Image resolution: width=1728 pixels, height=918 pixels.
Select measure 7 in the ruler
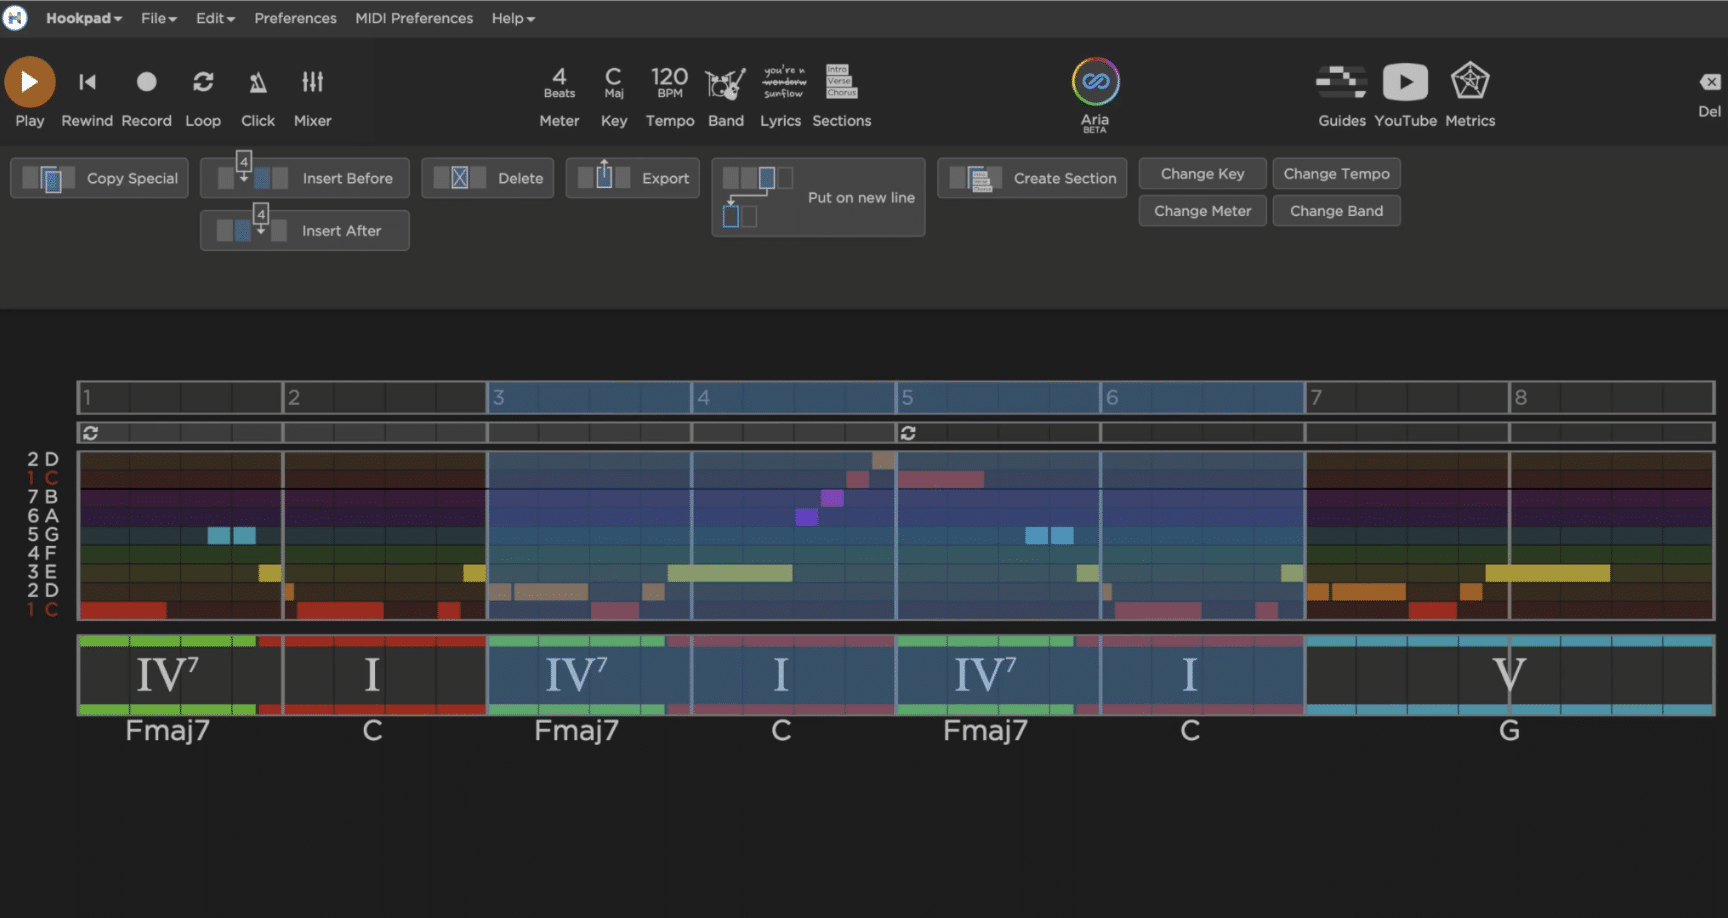pos(1407,397)
